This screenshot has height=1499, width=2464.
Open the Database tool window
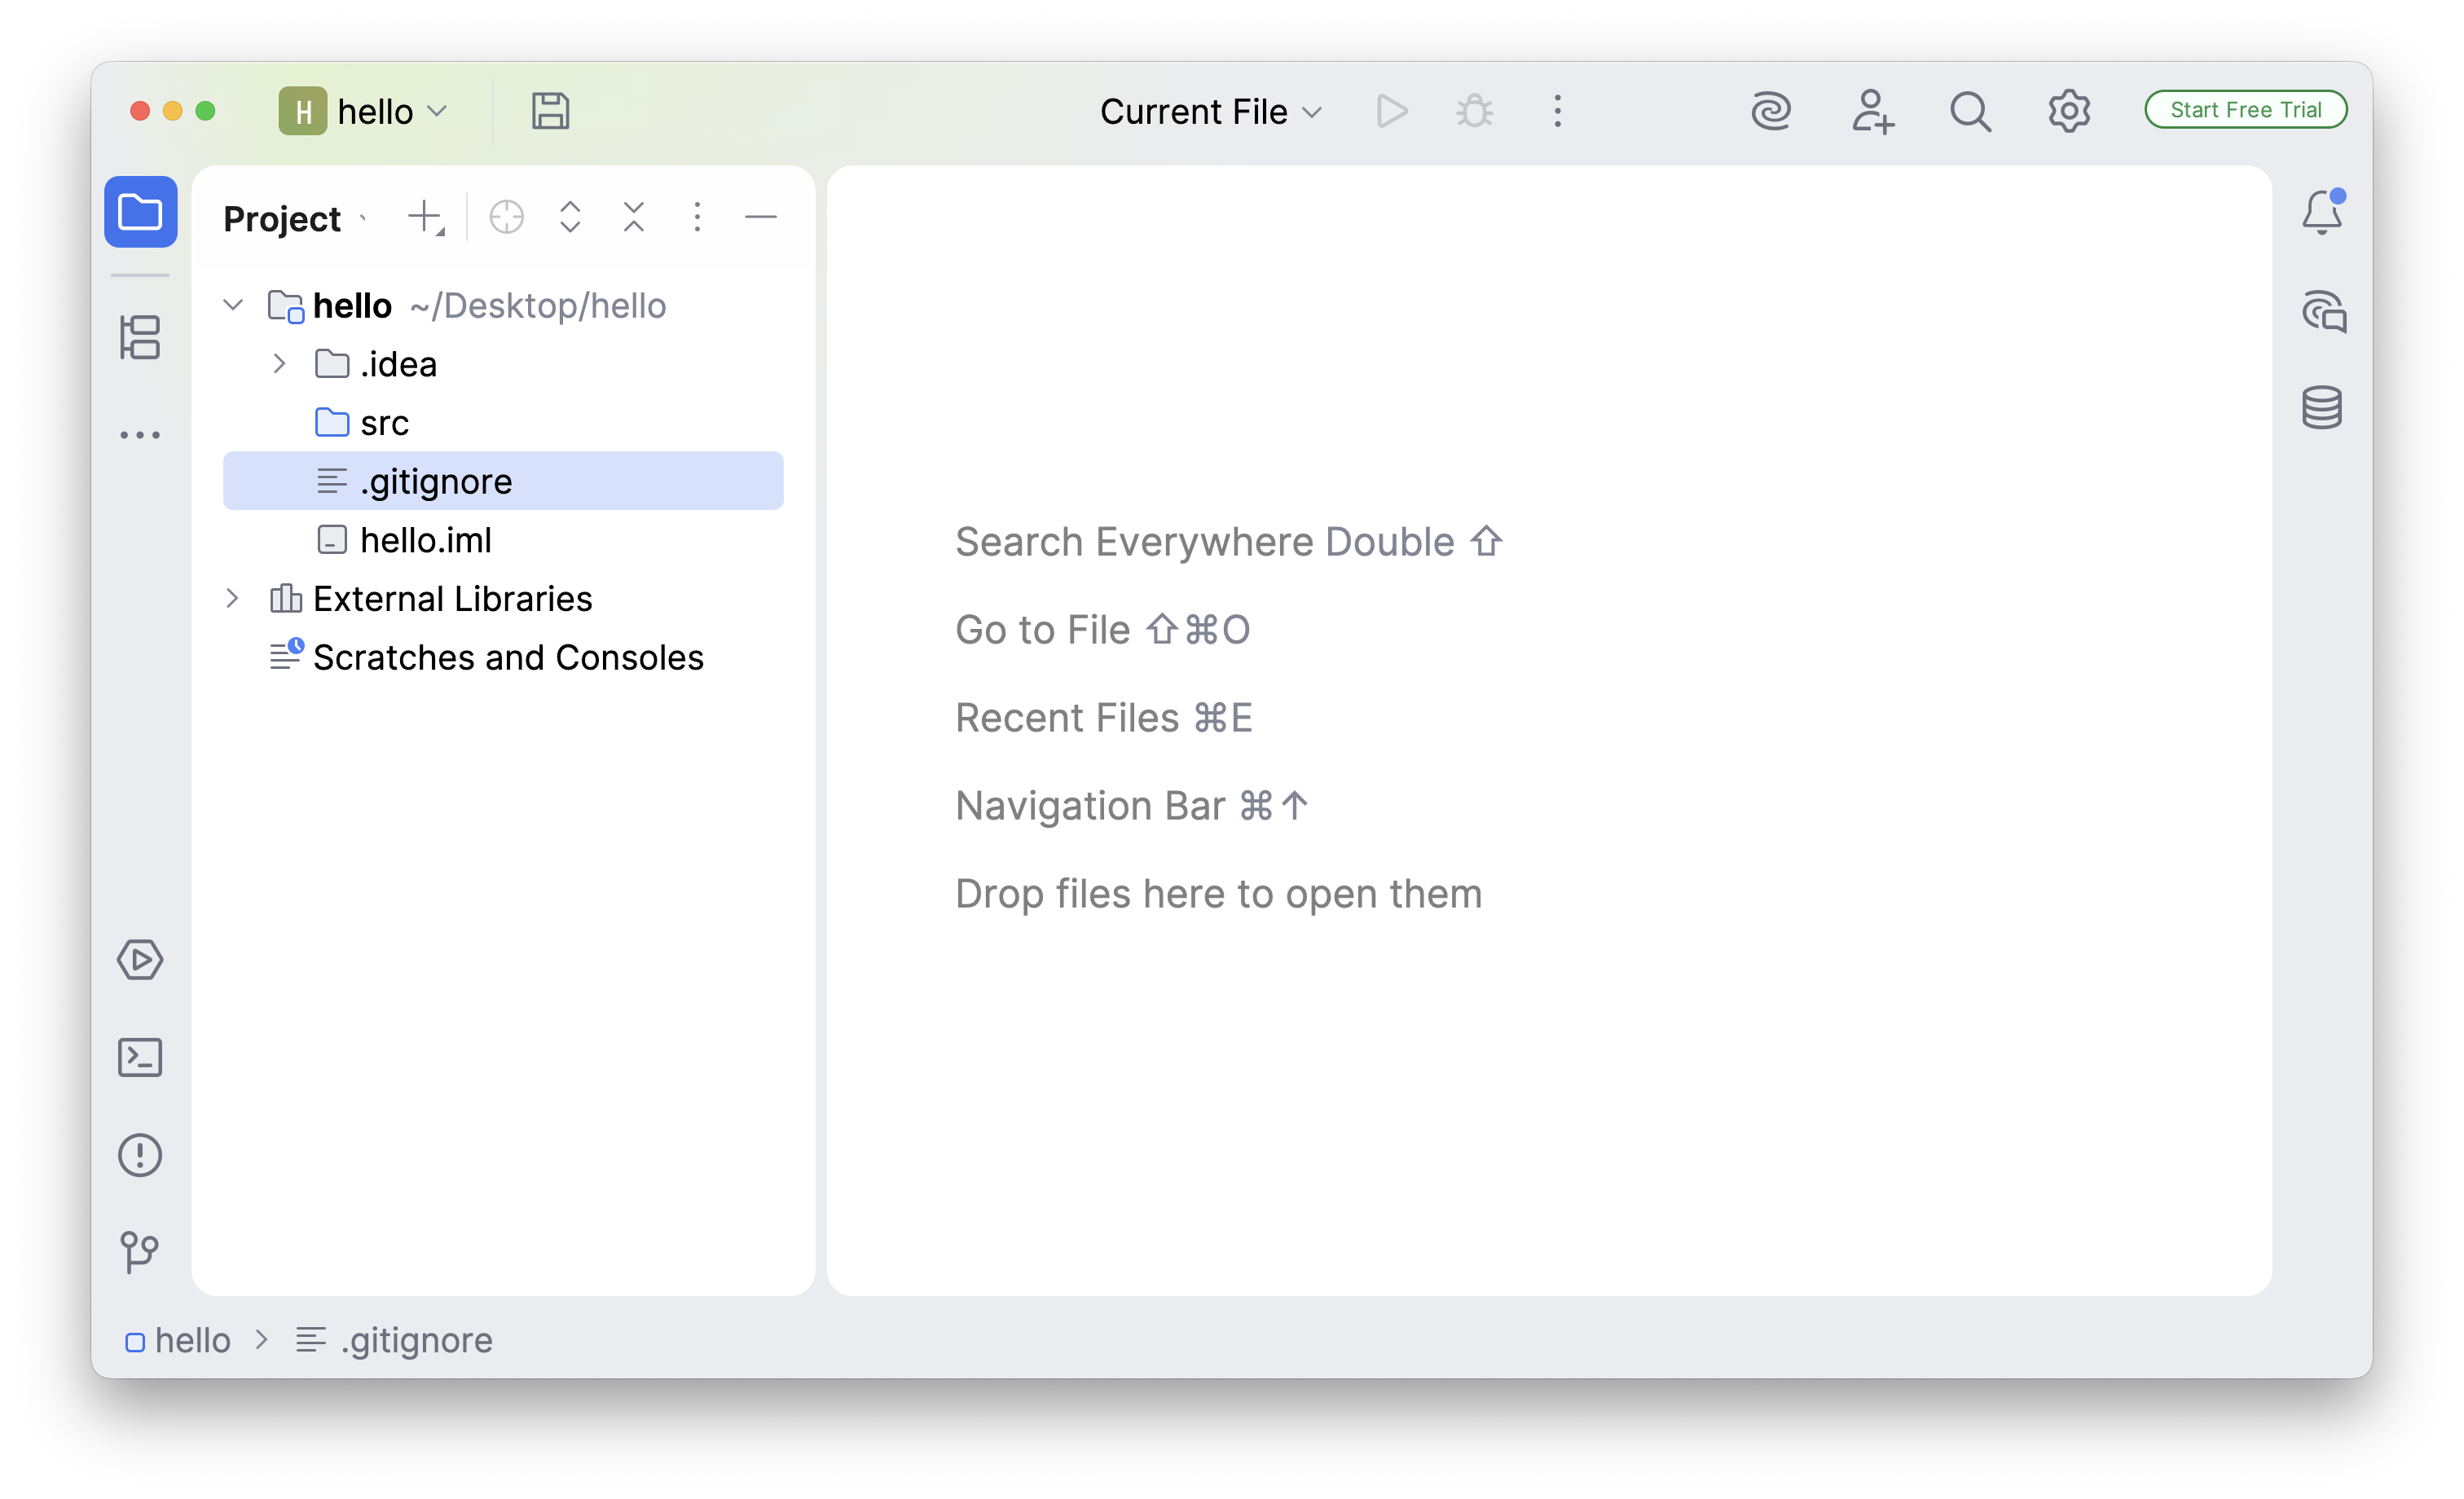click(2323, 406)
